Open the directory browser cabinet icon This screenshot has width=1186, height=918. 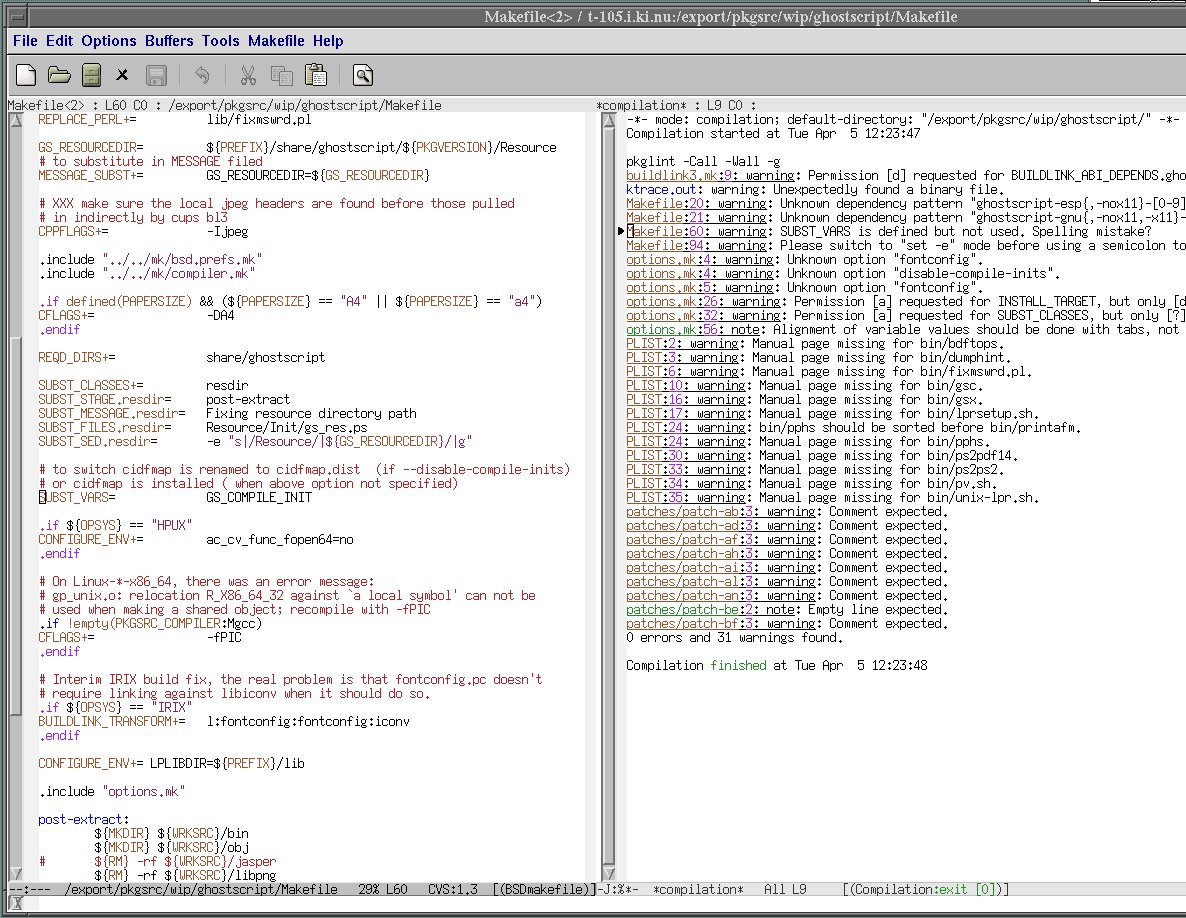click(92, 75)
